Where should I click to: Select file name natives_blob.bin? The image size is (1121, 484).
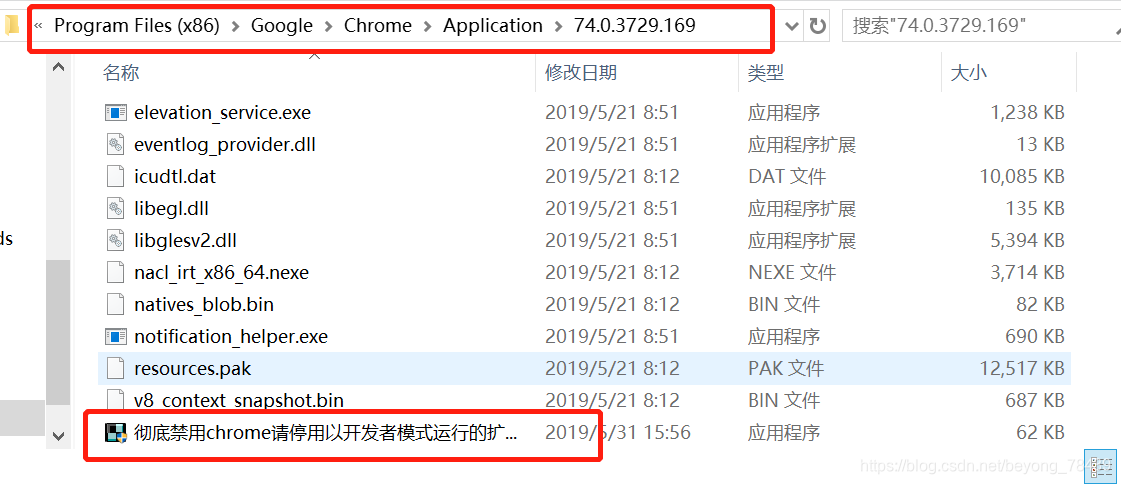[204, 305]
